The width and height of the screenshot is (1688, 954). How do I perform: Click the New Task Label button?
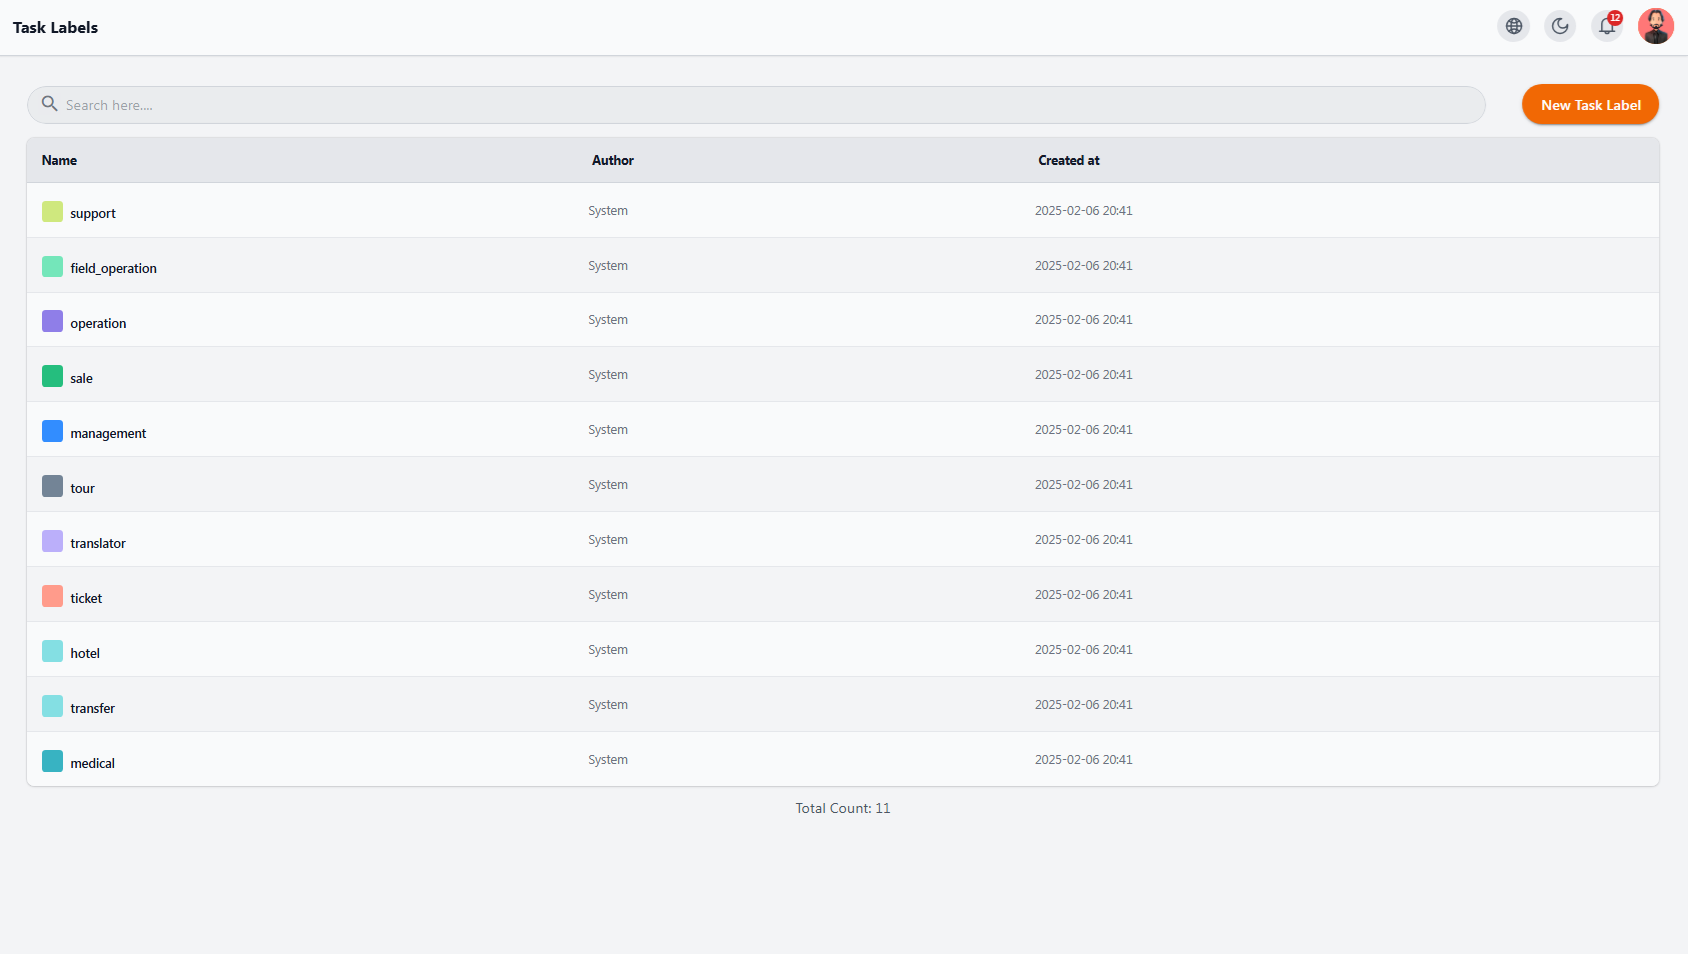click(1590, 105)
